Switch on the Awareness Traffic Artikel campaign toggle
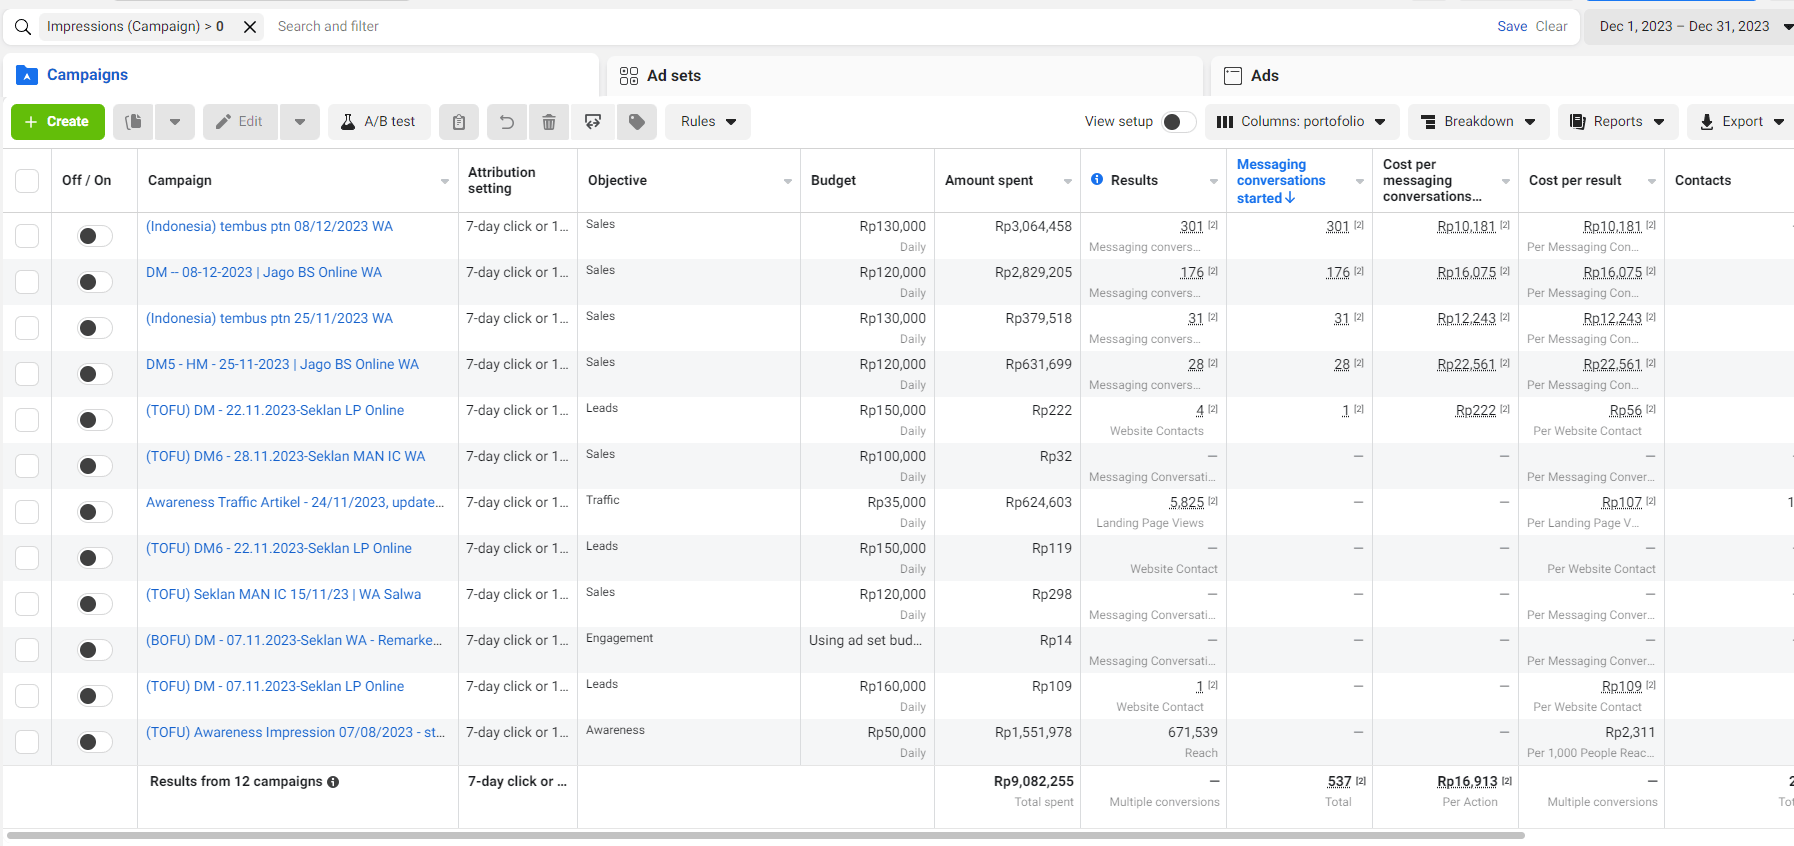This screenshot has width=1794, height=846. pos(95,512)
